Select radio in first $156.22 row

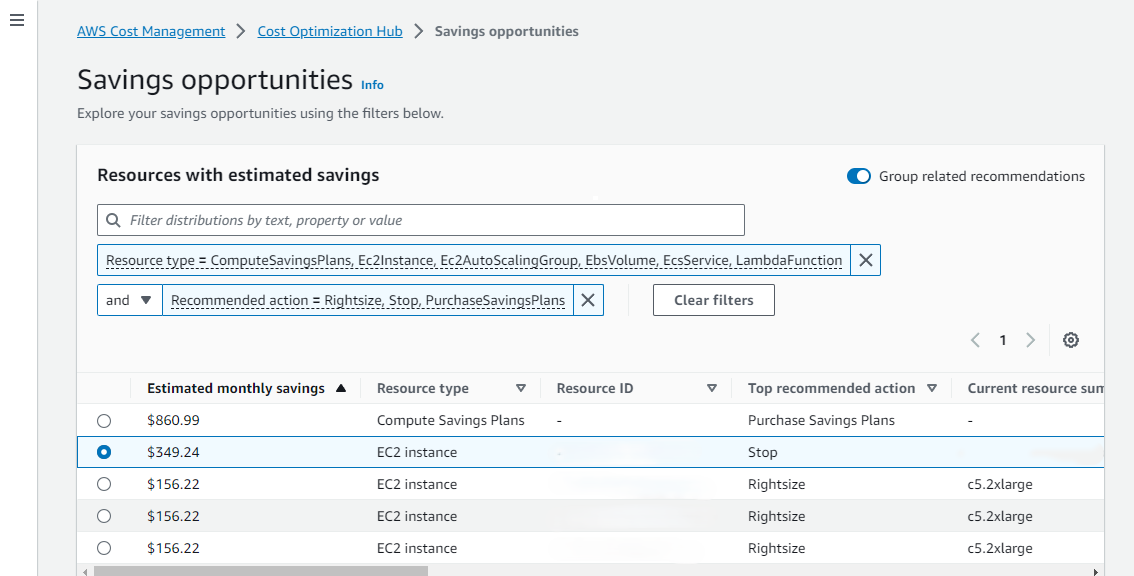pyautogui.click(x=104, y=484)
